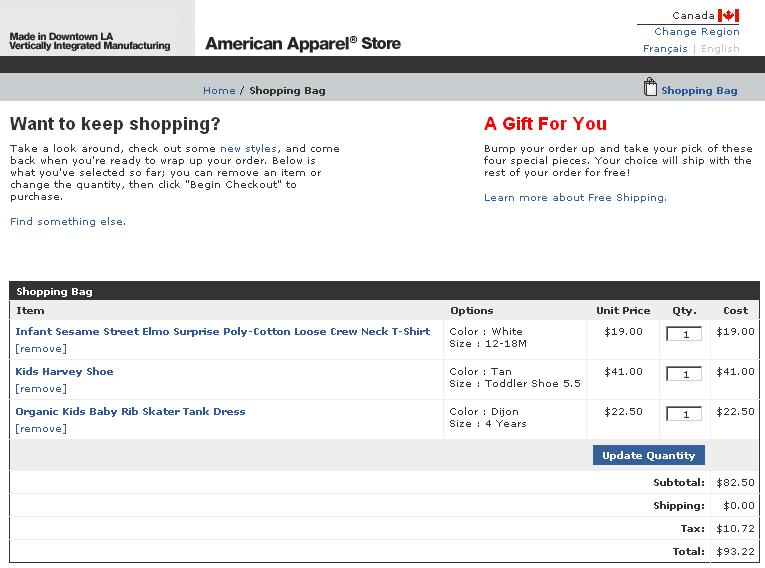Click quantity field for Skater Tank Dress
Image resolution: width=765 pixels, height=568 pixels.
(684, 414)
